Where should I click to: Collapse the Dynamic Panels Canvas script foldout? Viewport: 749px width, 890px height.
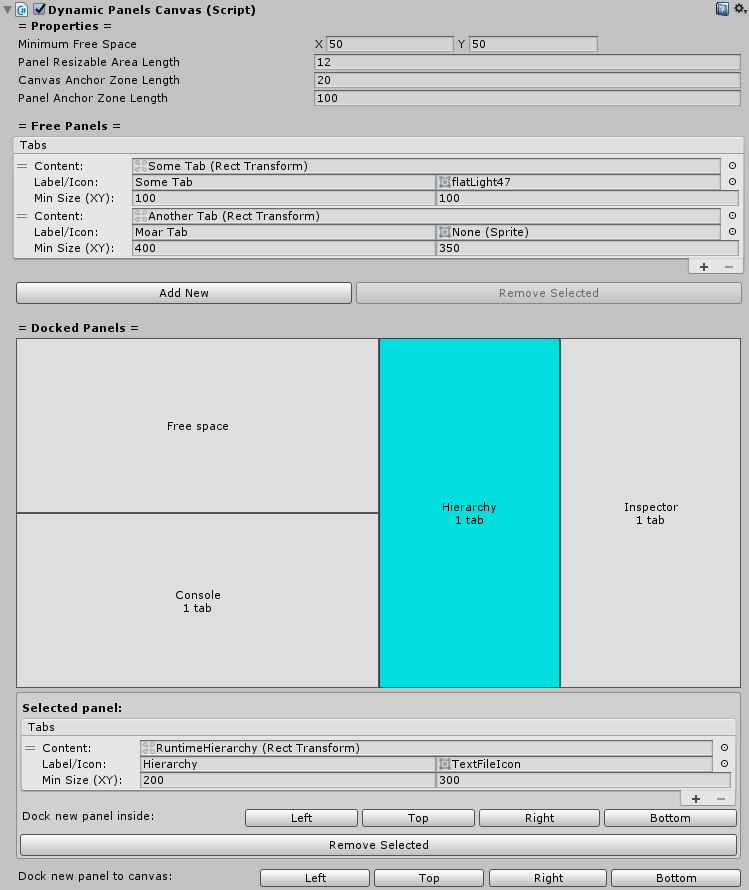8,9
